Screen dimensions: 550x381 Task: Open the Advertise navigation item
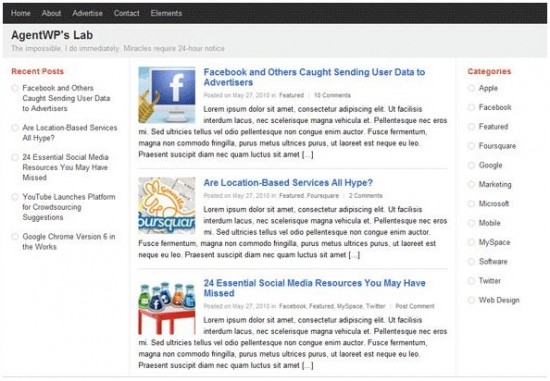[87, 13]
